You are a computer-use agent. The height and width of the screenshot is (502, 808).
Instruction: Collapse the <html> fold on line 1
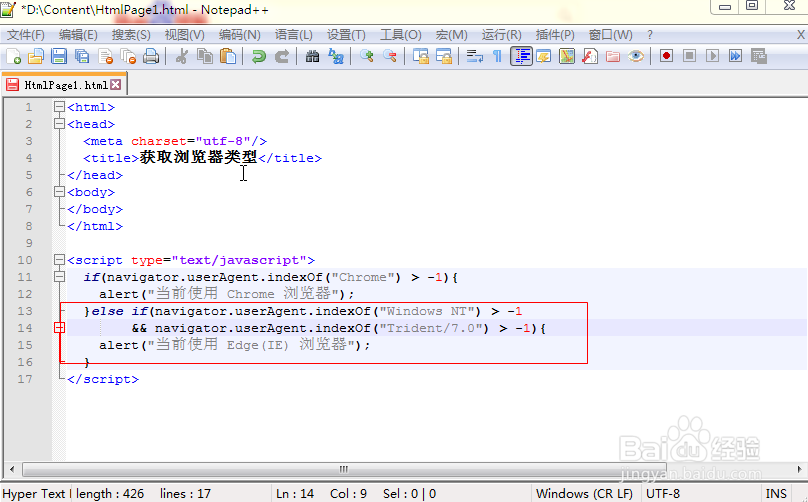click(x=59, y=107)
